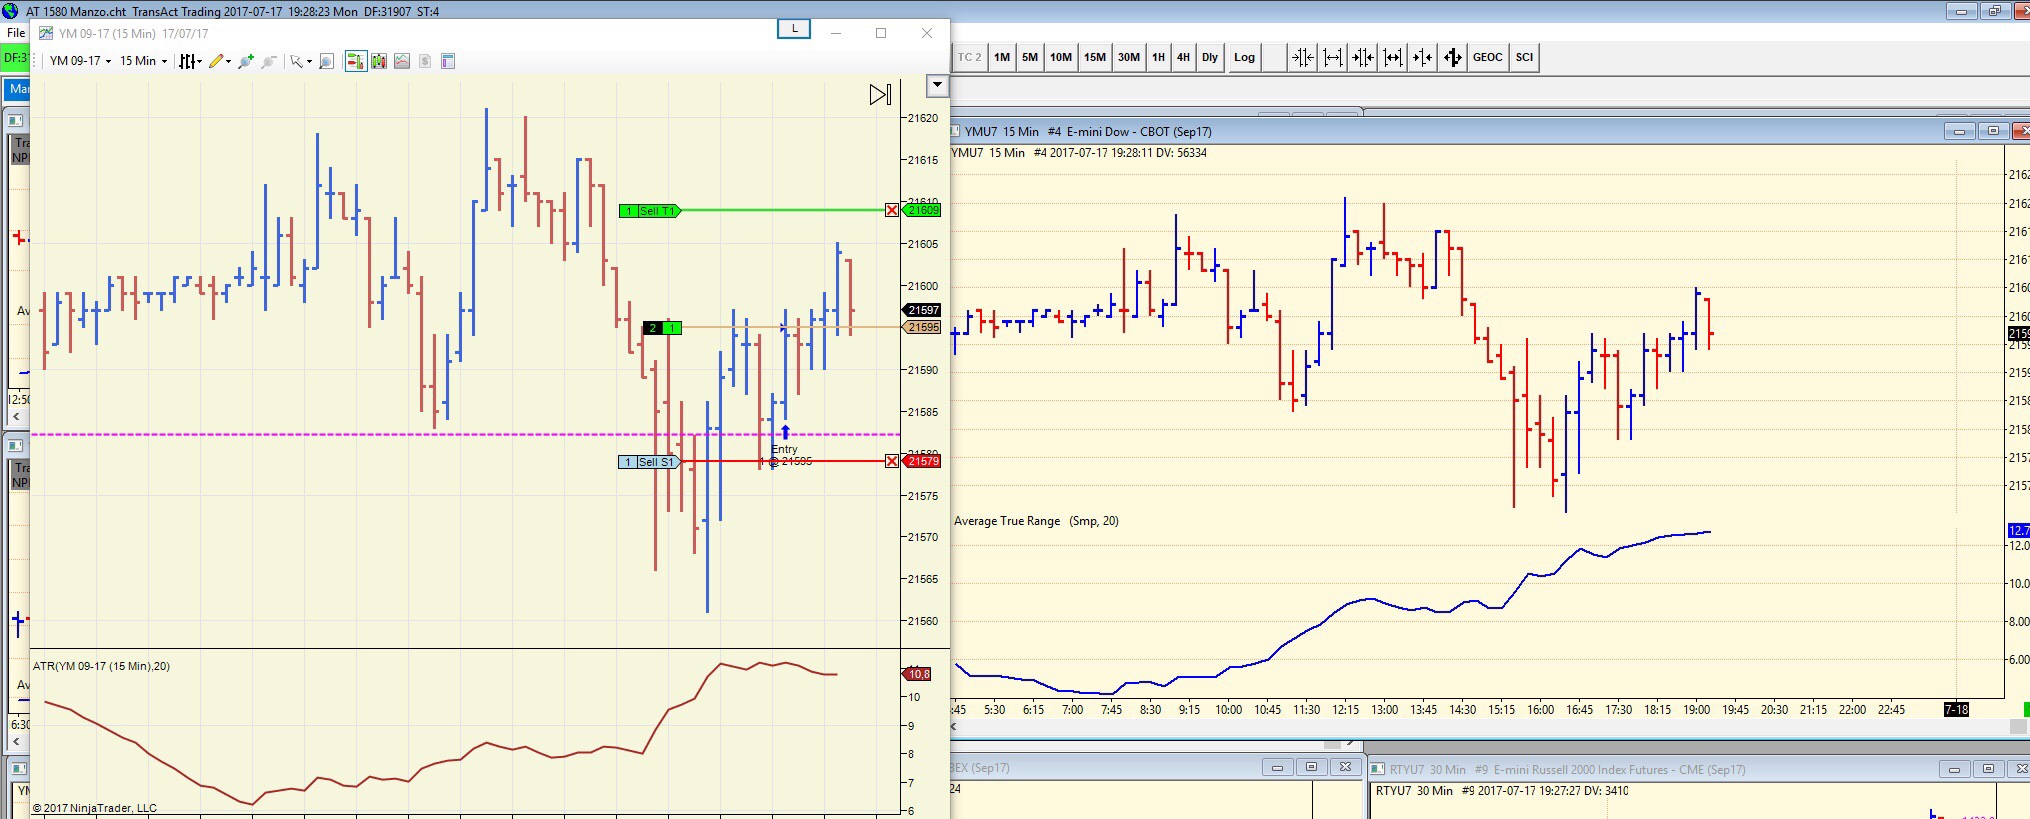Image resolution: width=2030 pixels, height=819 pixels.
Task: Open the candlestick indicators icon
Action: [379, 61]
